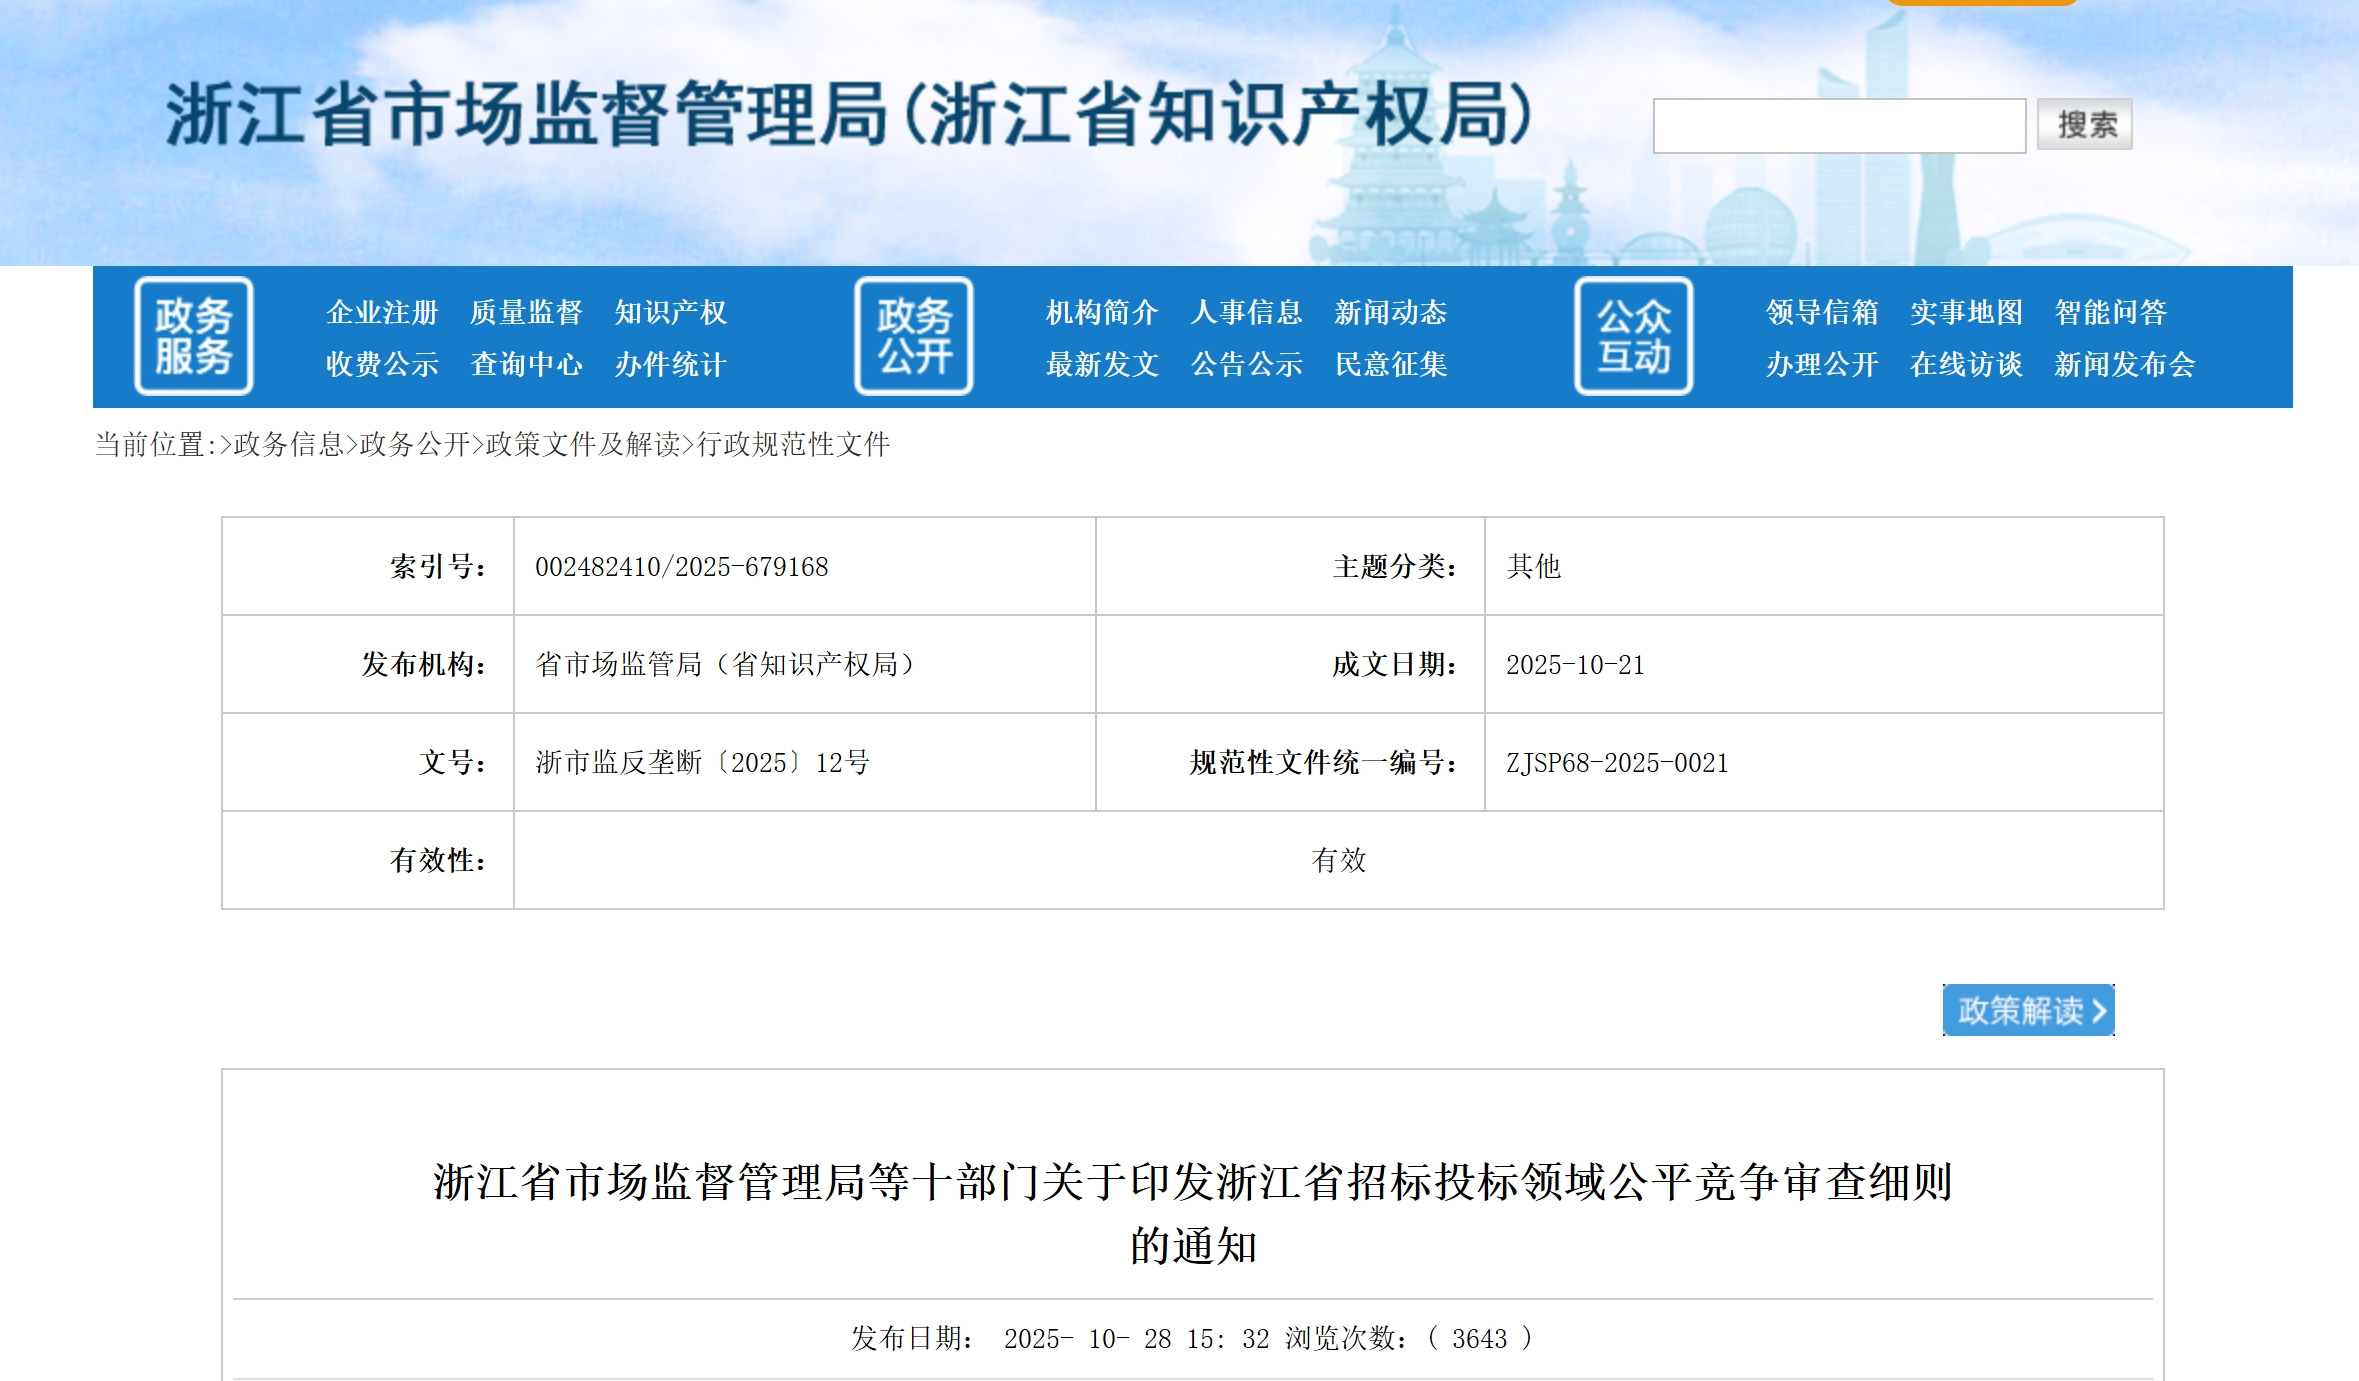Open 知识产权 navigation item
Viewport: 2359px width, 1381px height.
[x=670, y=312]
